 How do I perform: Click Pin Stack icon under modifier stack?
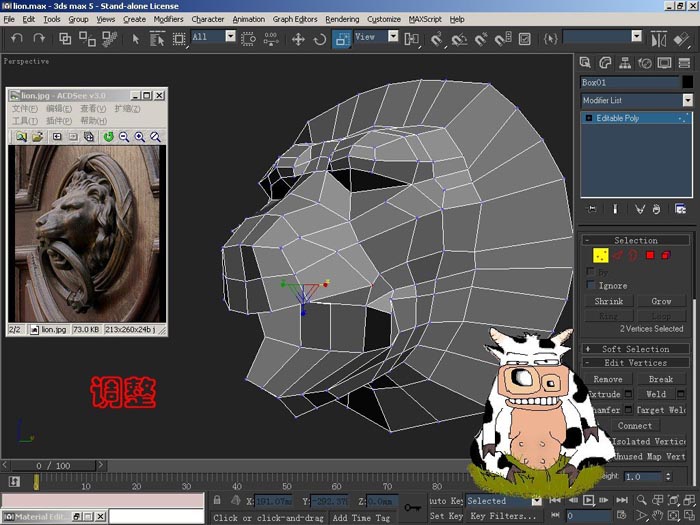pos(592,209)
